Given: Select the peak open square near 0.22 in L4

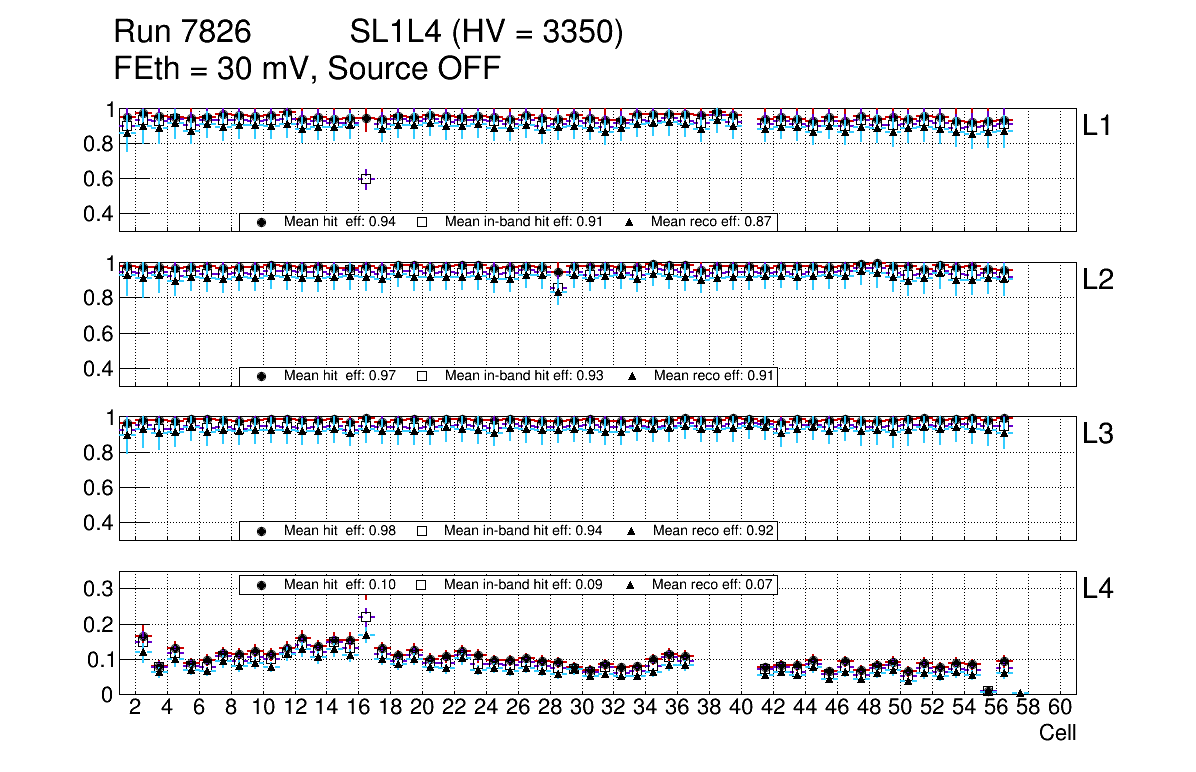Looking at the screenshot, I should click(366, 617).
